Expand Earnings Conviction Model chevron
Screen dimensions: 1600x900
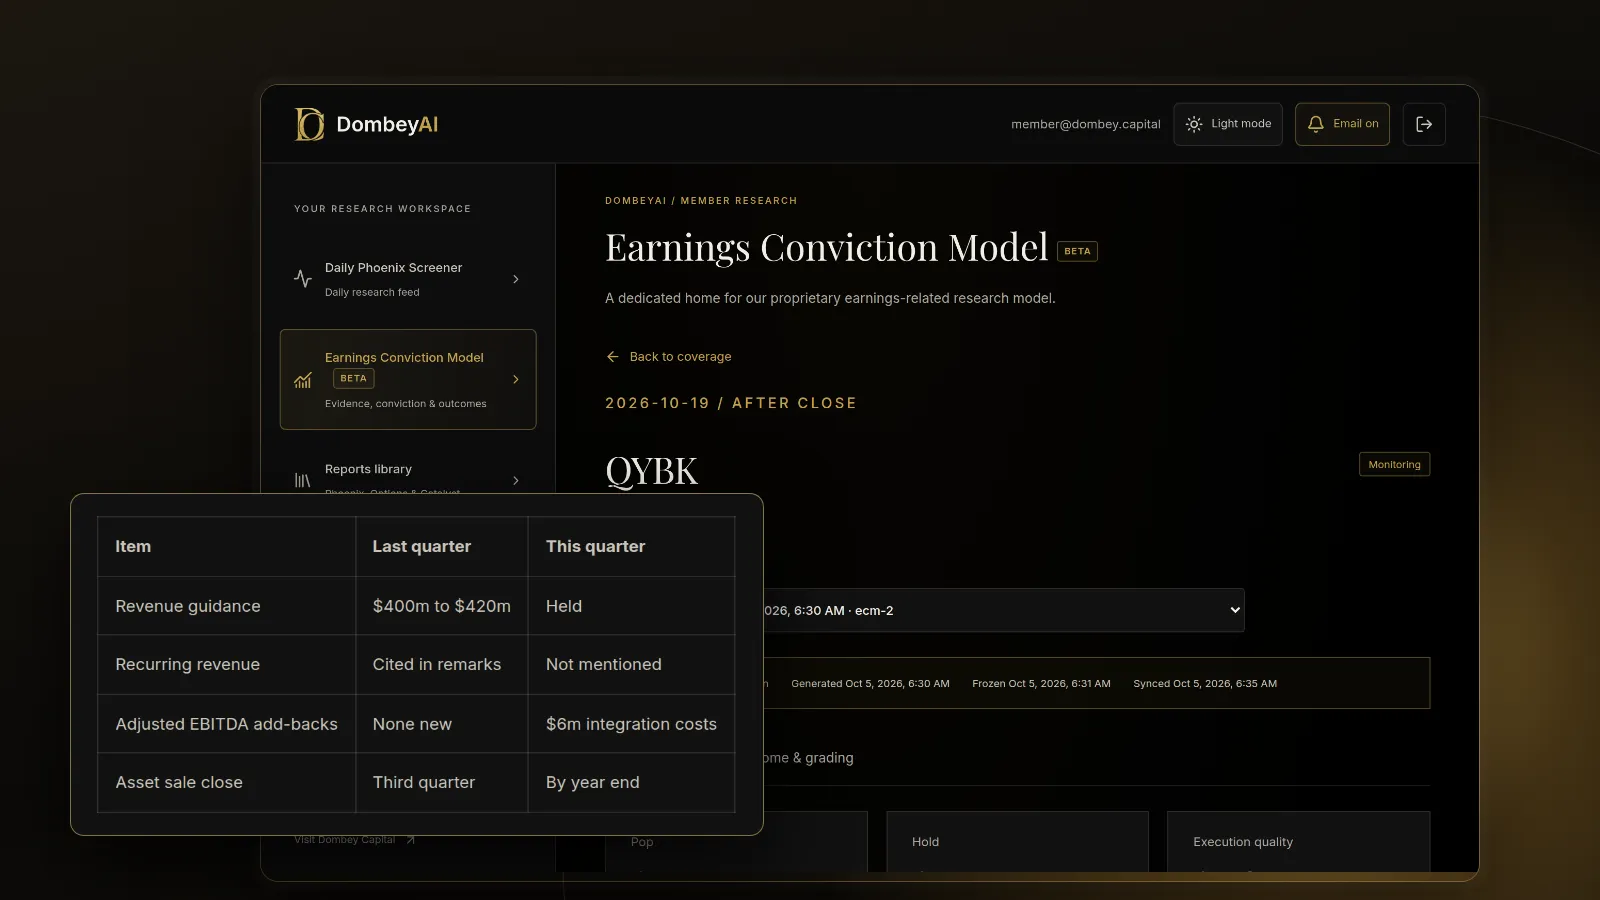(x=516, y=379)
